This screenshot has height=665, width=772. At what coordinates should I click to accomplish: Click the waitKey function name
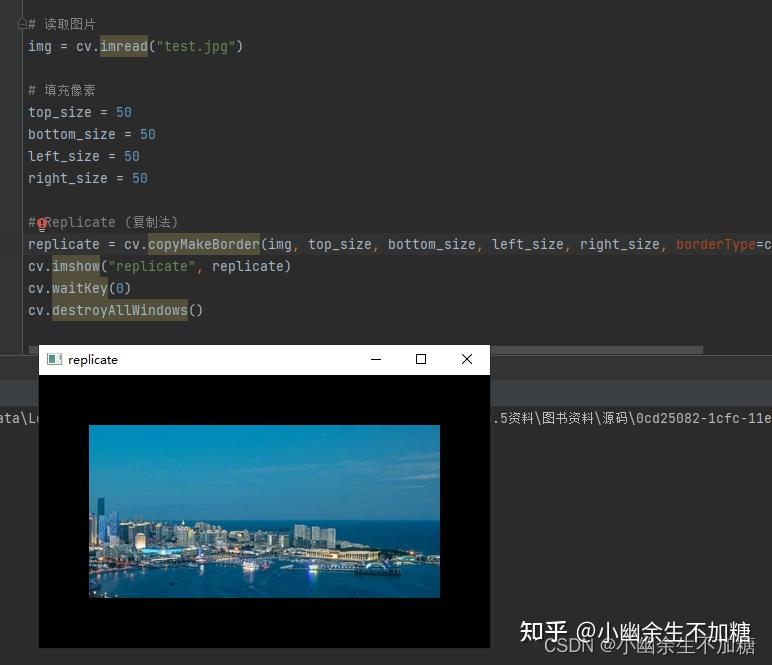coord(80,288)
